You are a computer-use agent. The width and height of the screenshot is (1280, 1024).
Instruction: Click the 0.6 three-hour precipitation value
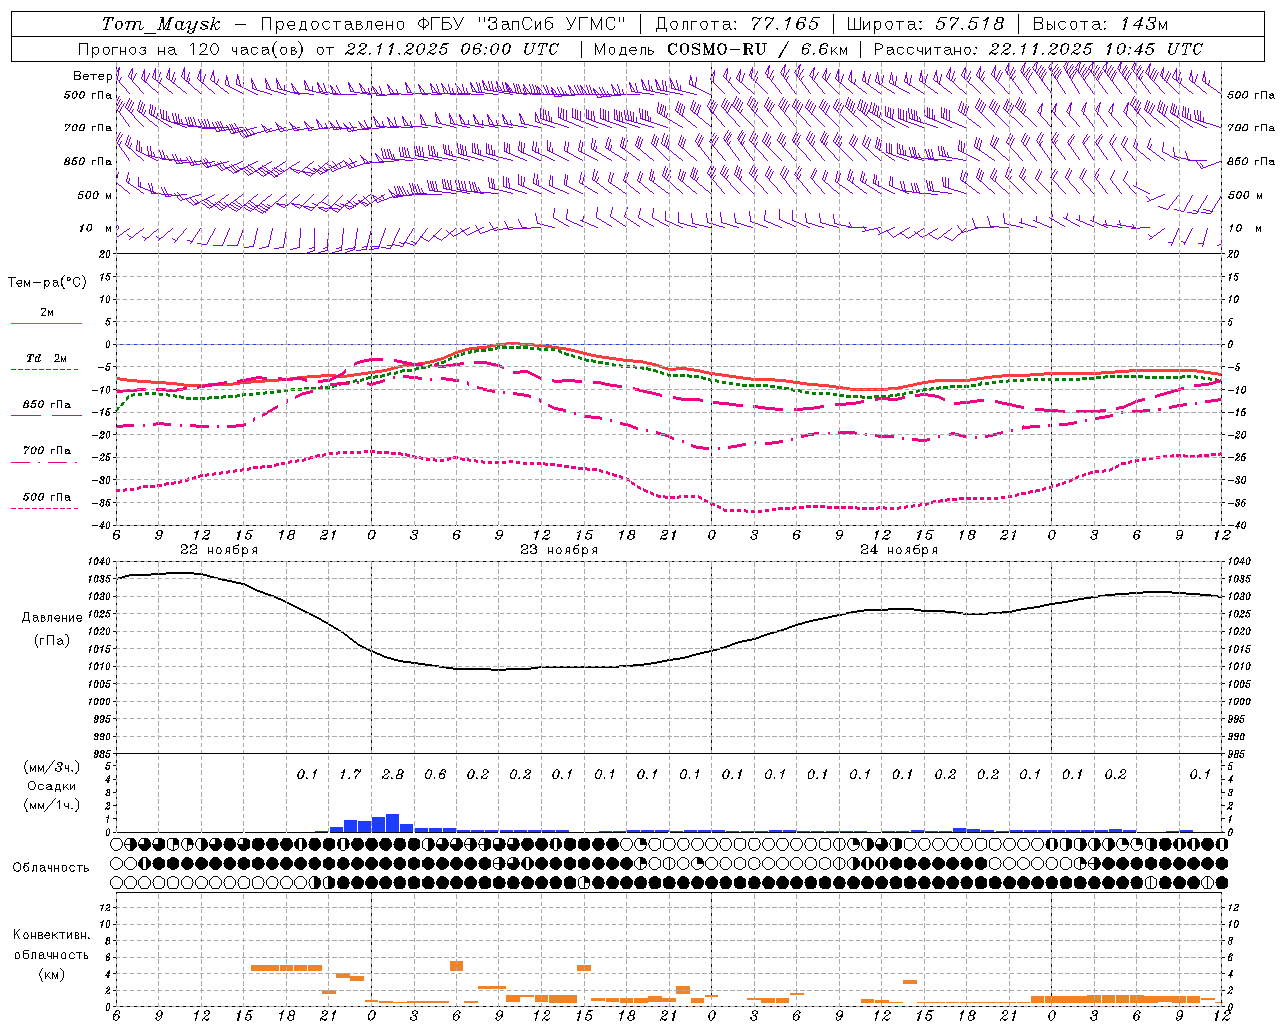[x=435, y=774]
